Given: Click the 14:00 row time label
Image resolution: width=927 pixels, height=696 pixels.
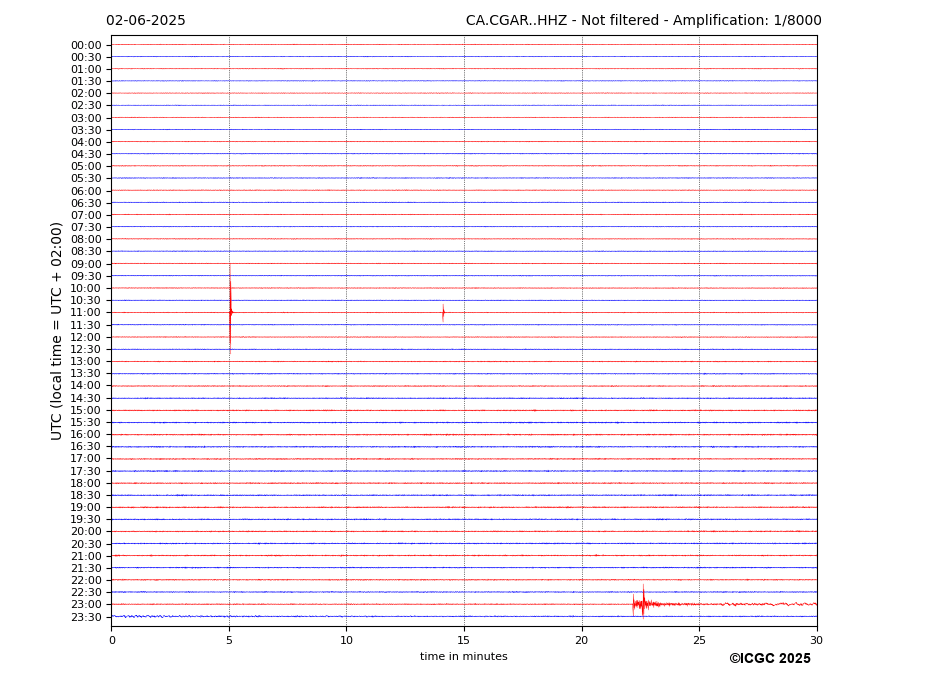Looking at the screenshot, I should point(86,386).
